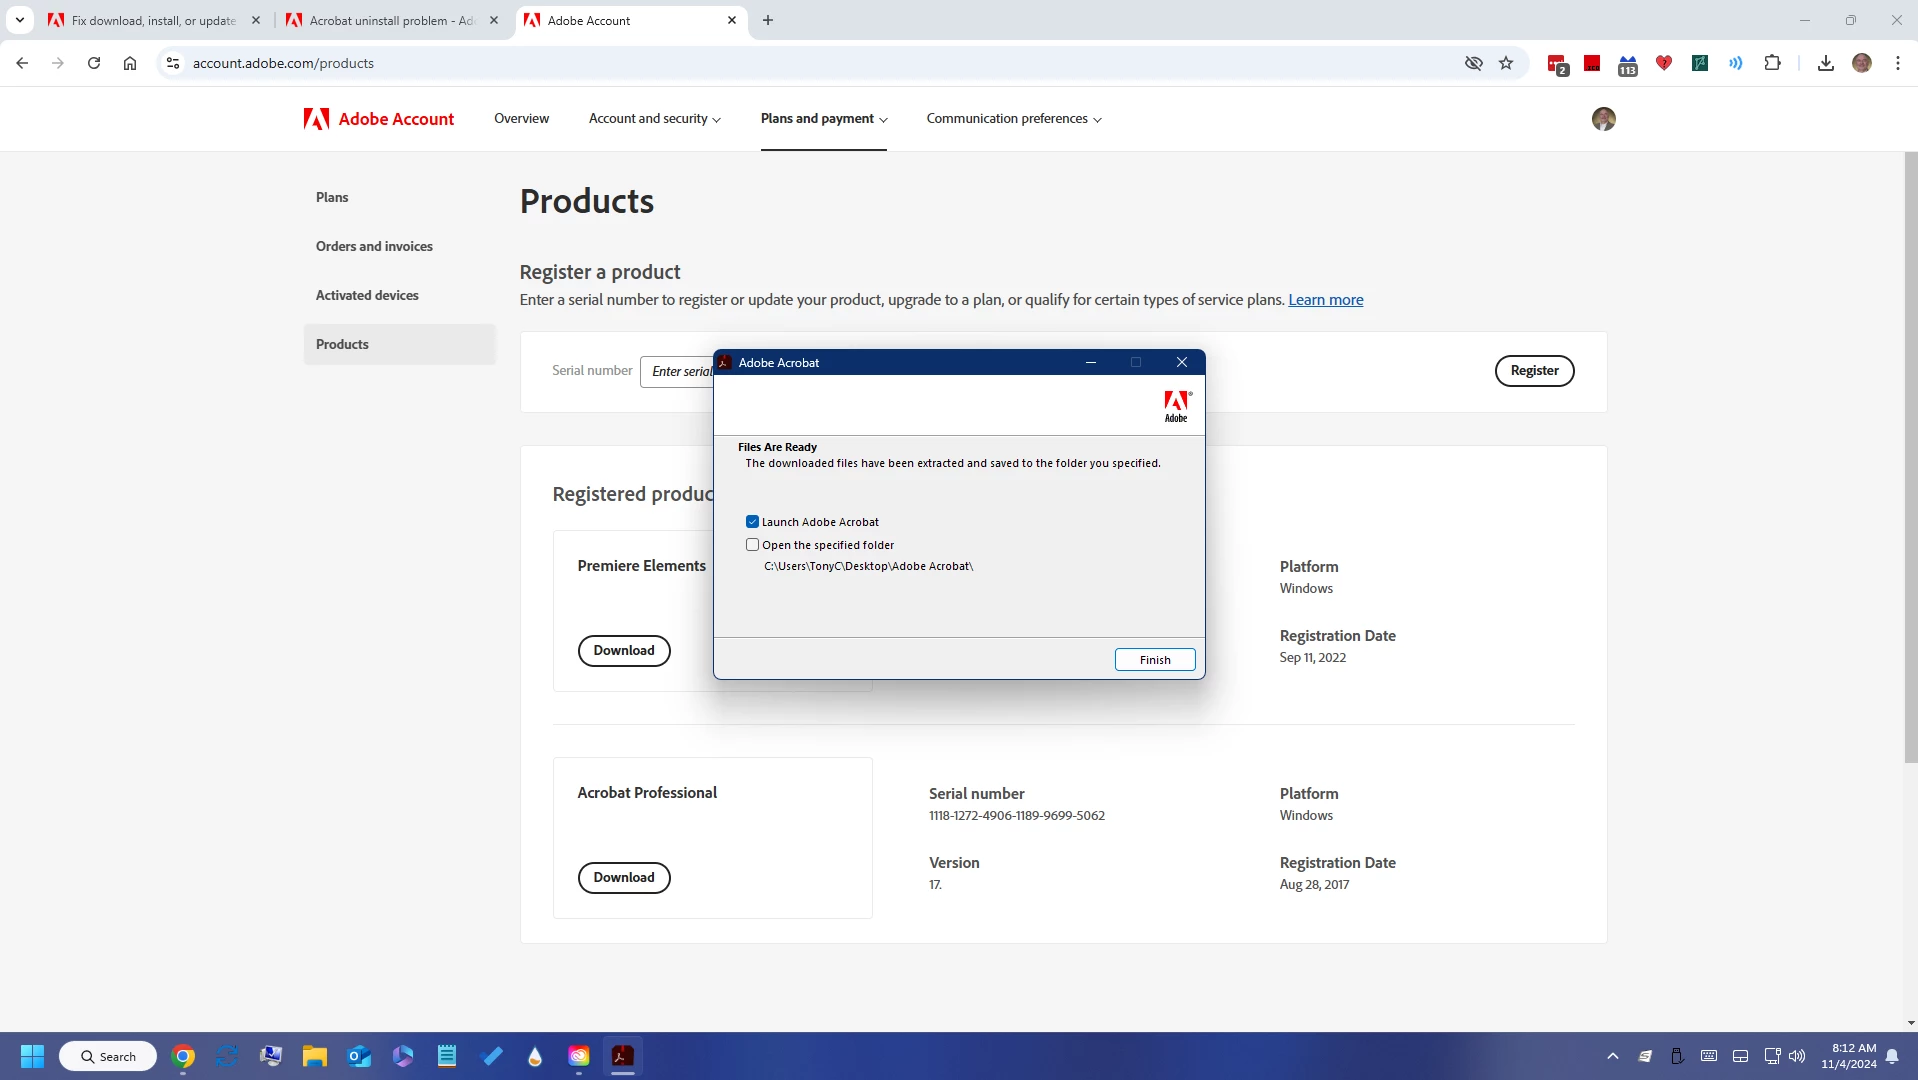Click the calendar extension showing 113
This screenshot has height=1080, width=1918.
(1628, 65)
